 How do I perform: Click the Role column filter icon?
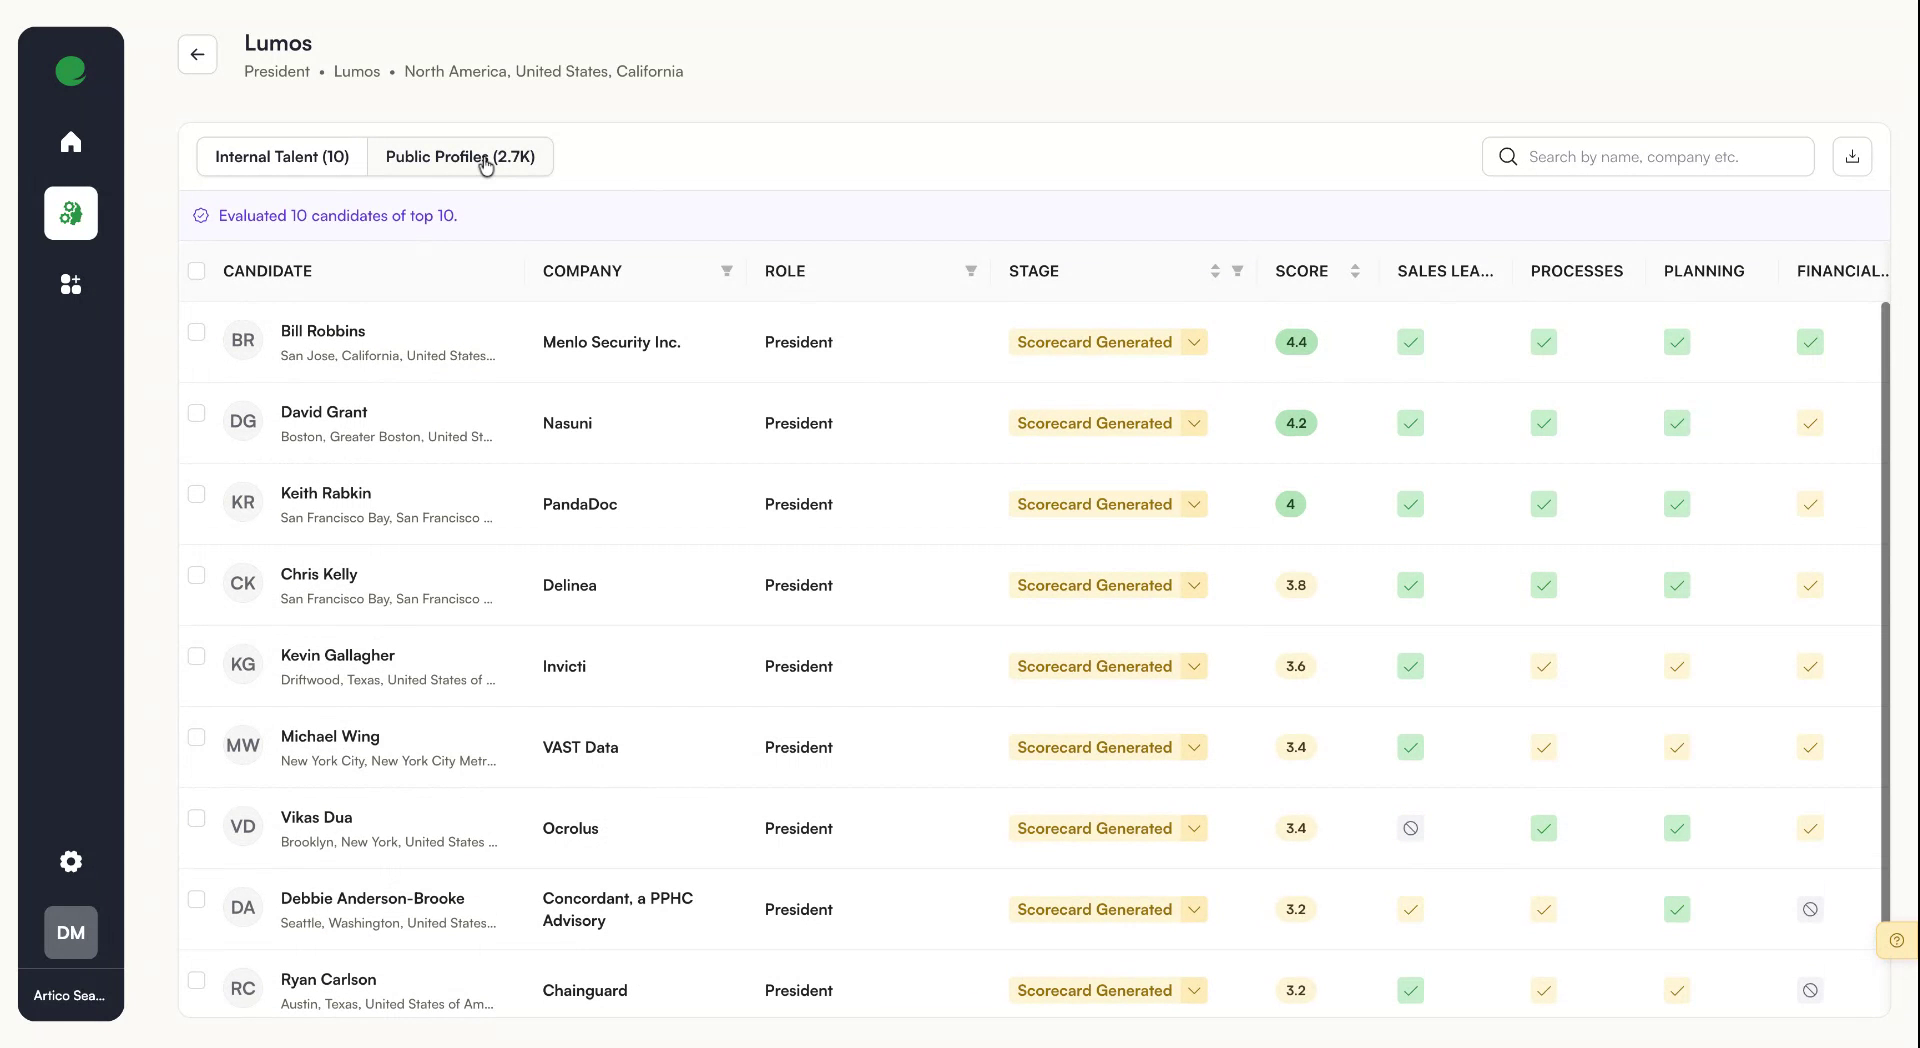click(x=970, y=271)
